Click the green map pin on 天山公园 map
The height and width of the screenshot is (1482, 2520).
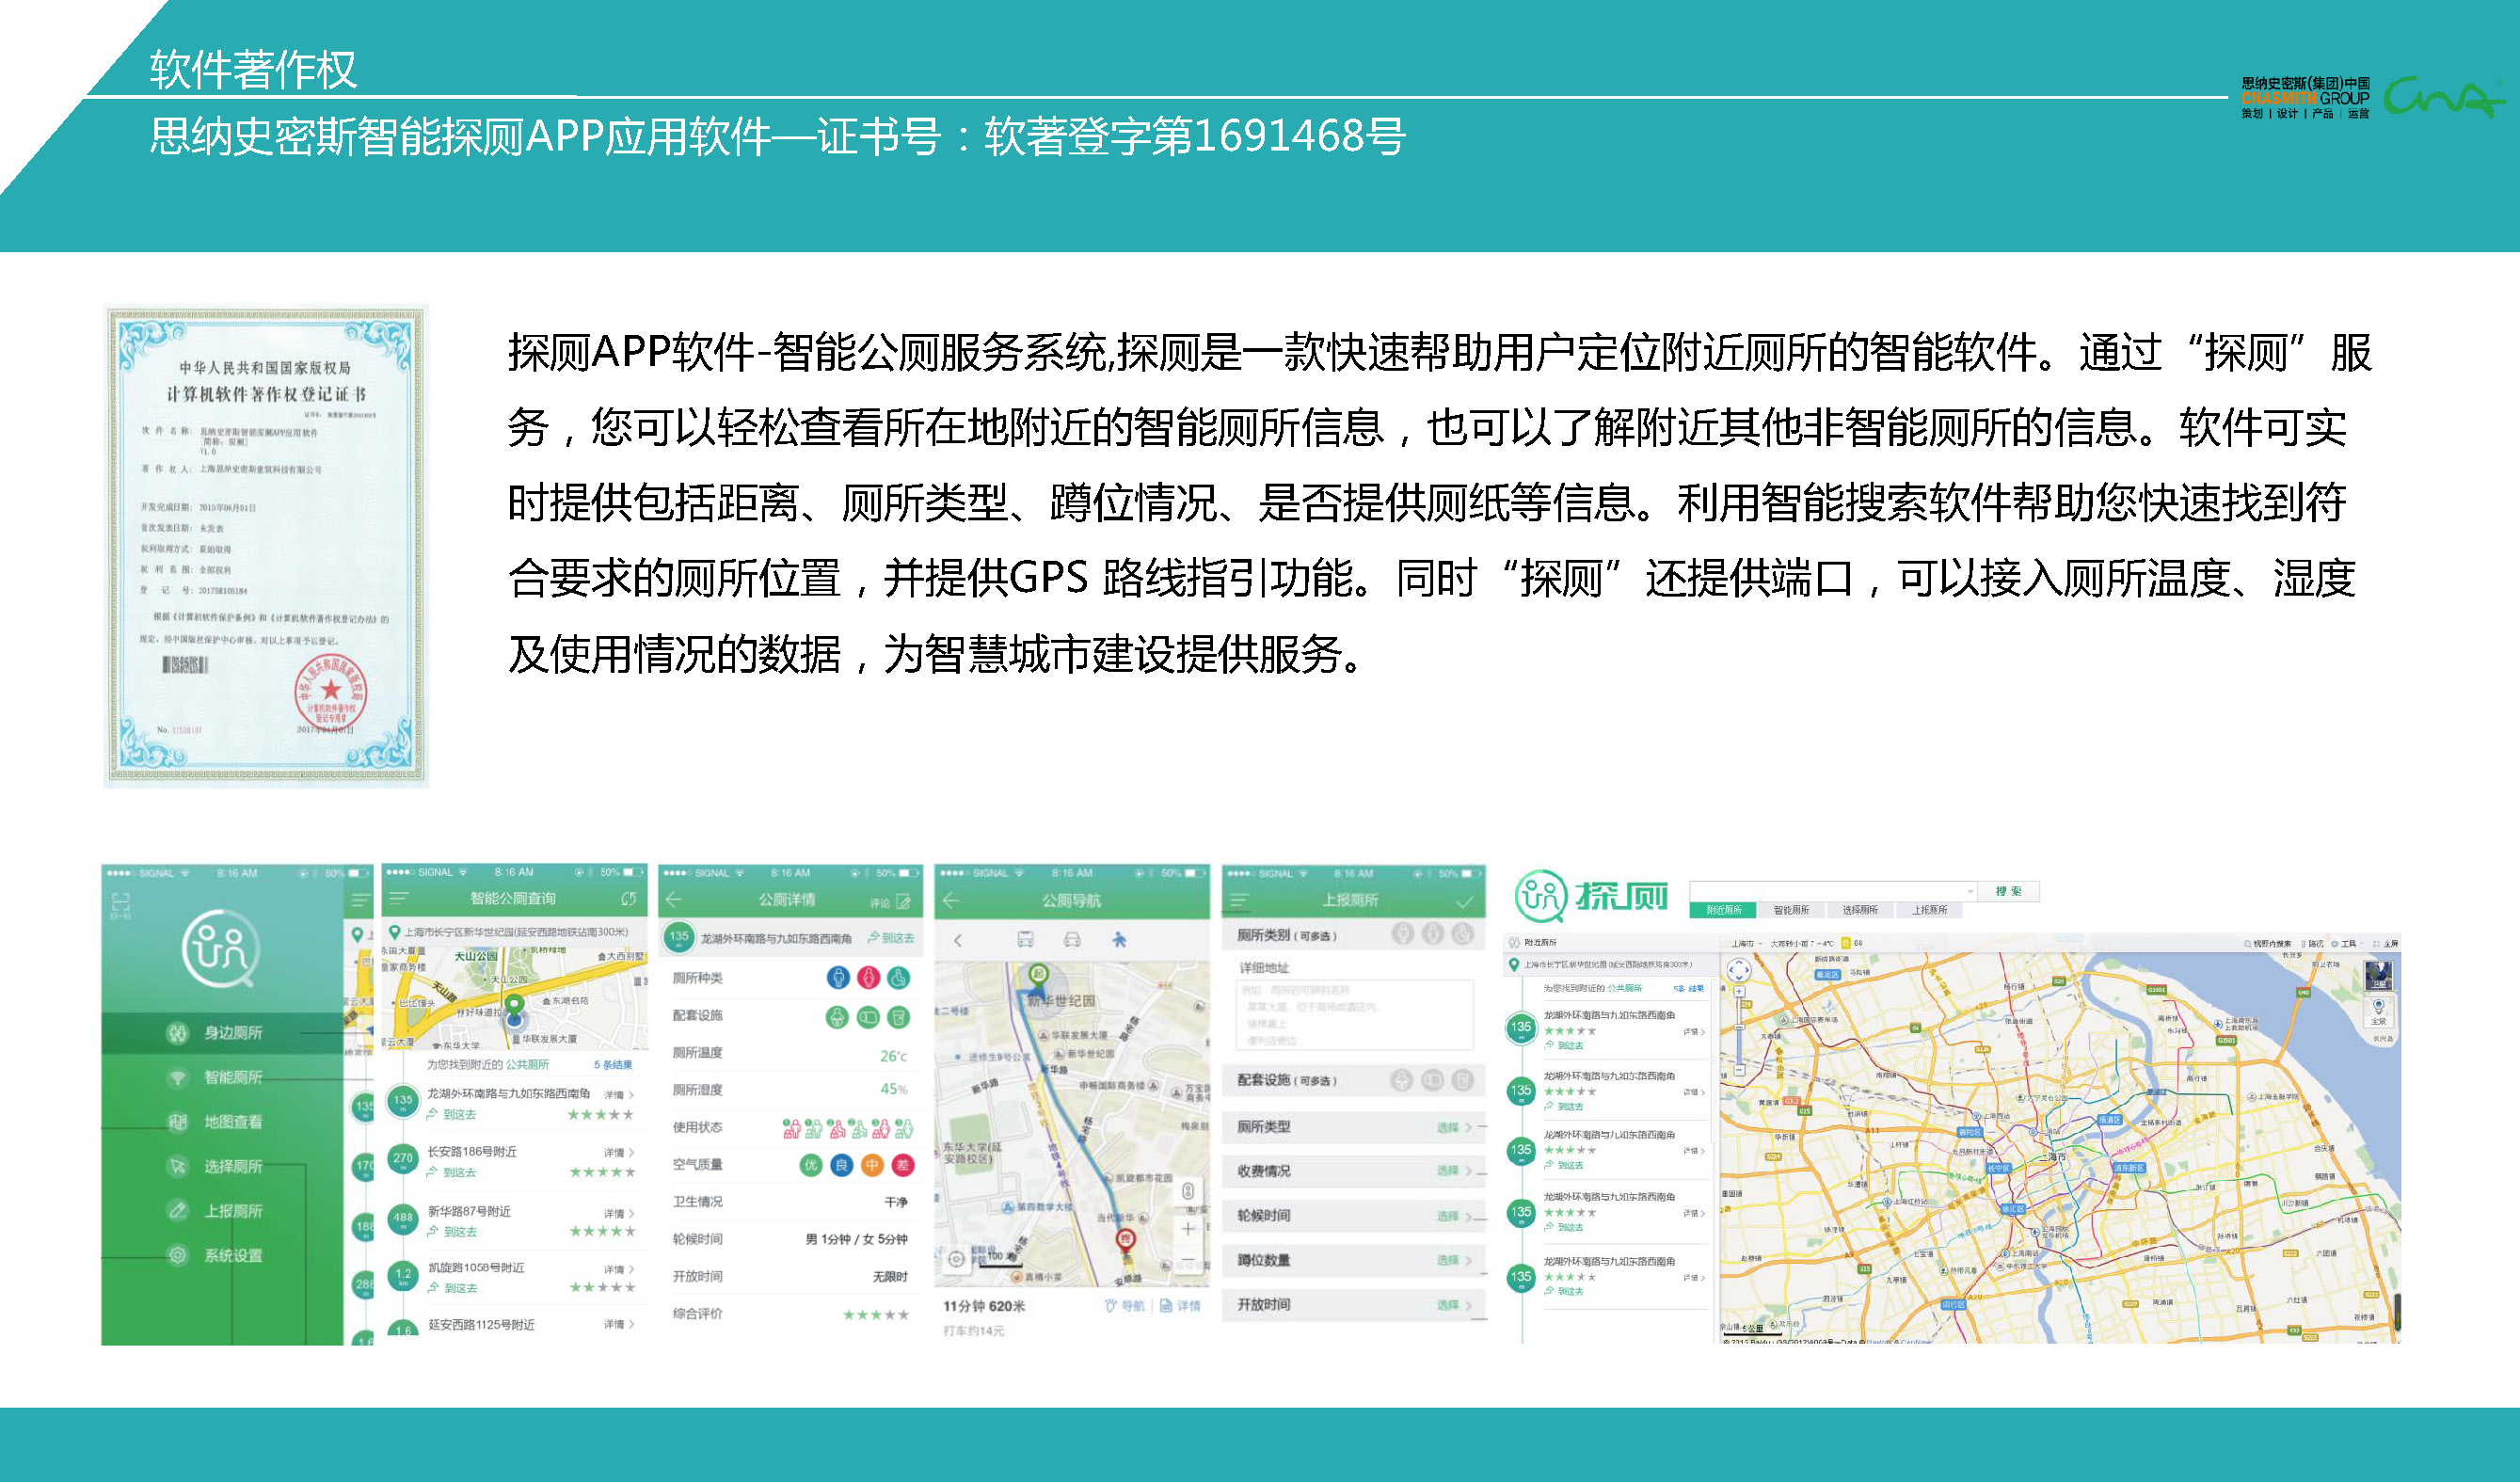click(514, 1007)
